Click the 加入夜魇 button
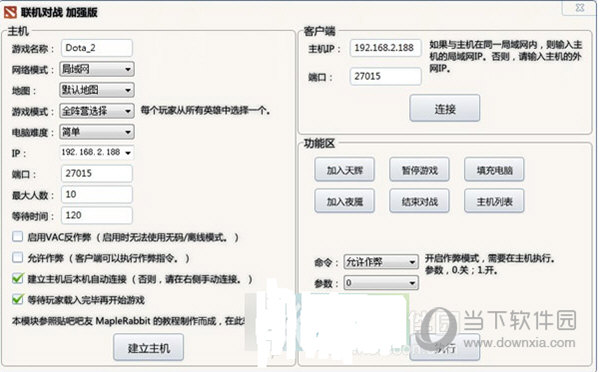Viewport: 600px width, 372px height. 344,201
